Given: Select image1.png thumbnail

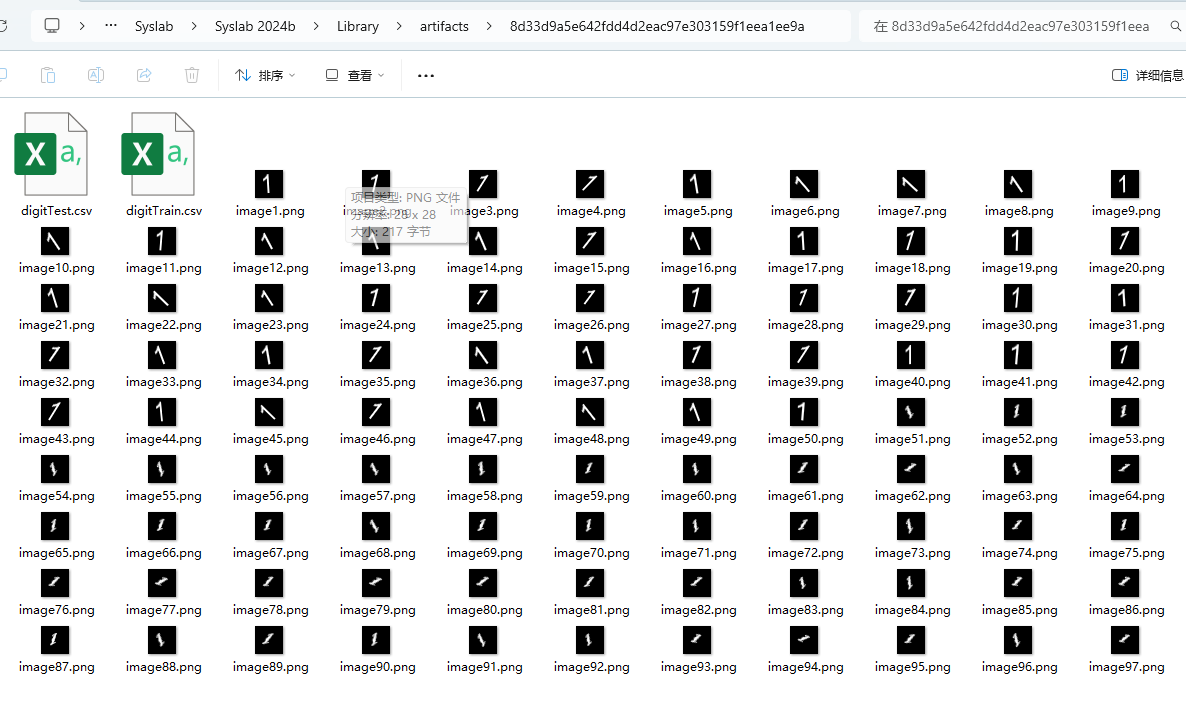Looking at the screenshot, I should [268, 184].
